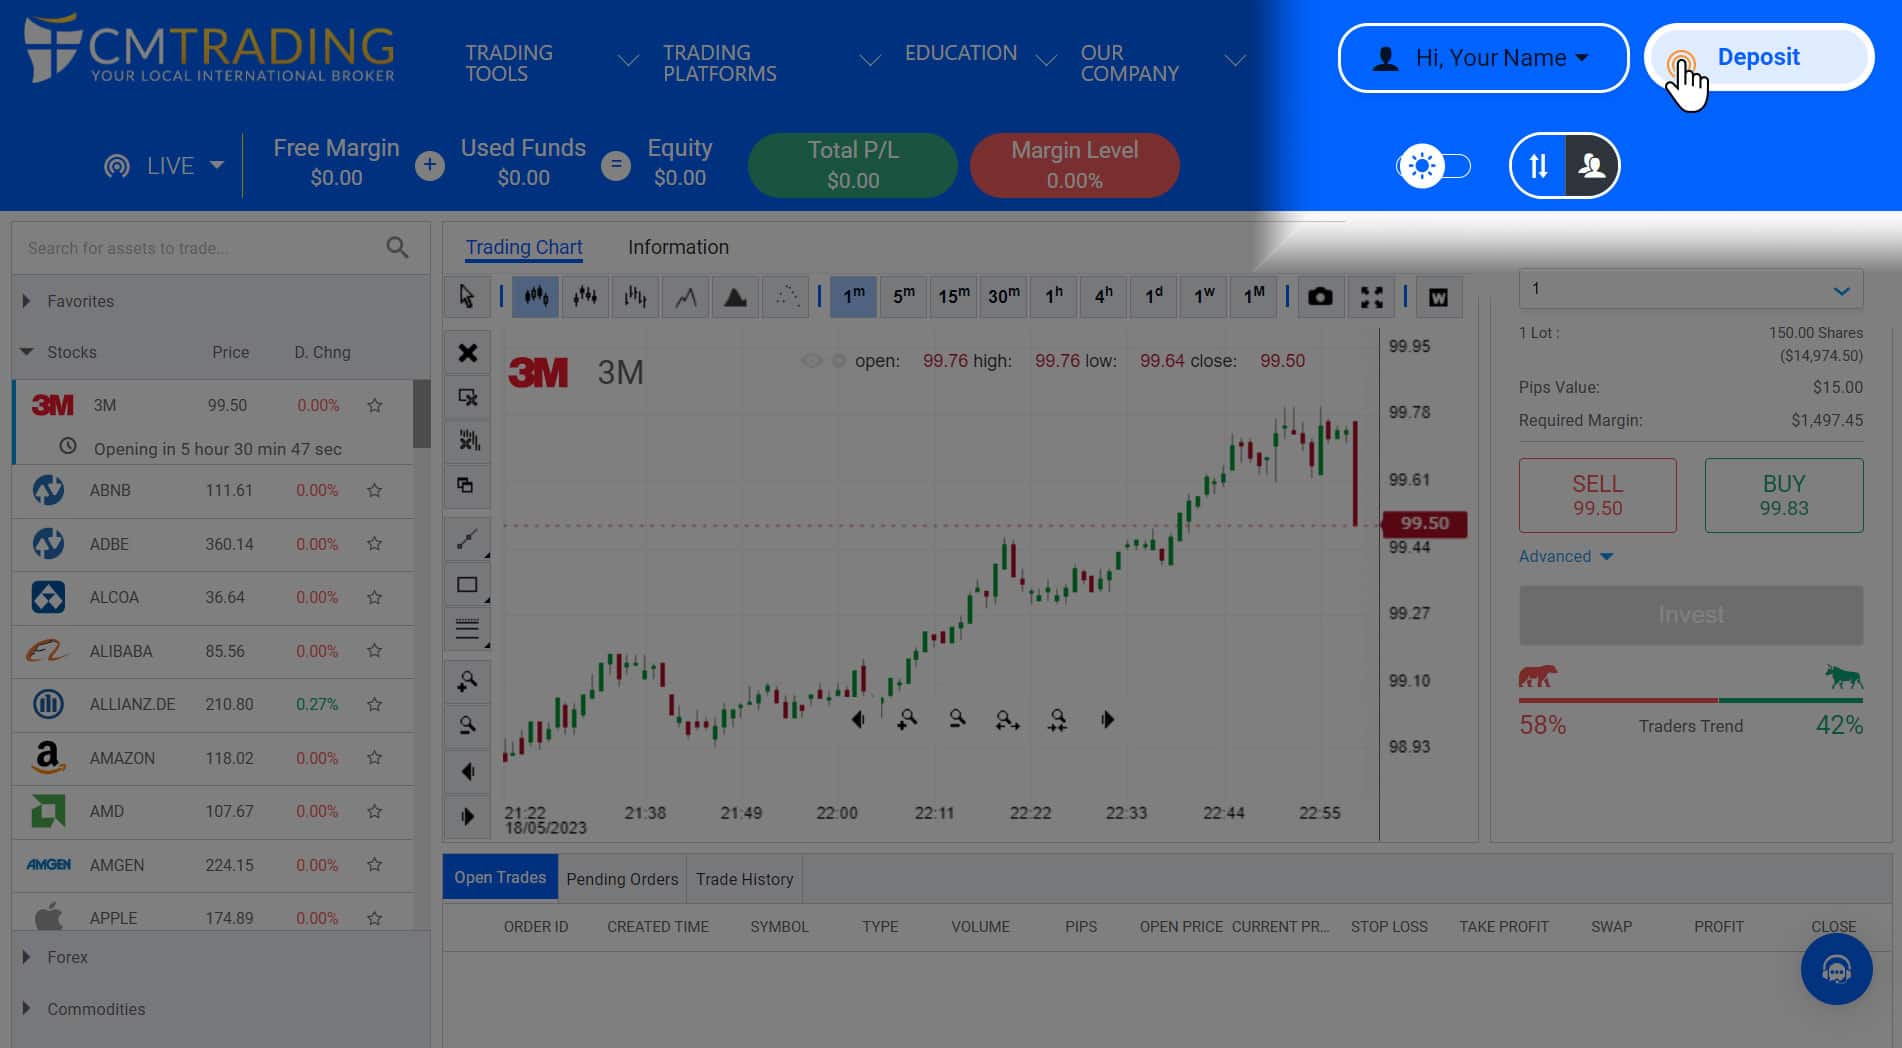Open the Hi, Your Name account dropdown
The height and width of the screenshot is (1048, 1902).
pos(1483,58)
